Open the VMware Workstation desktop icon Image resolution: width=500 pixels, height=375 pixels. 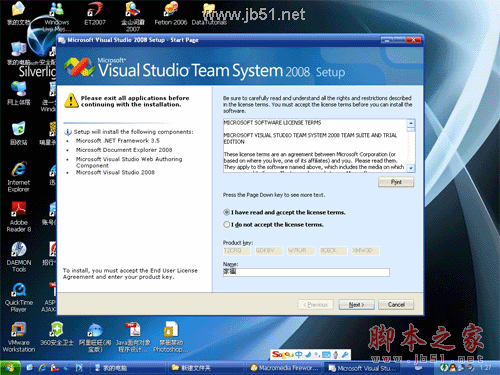click(x=18, y=337)
